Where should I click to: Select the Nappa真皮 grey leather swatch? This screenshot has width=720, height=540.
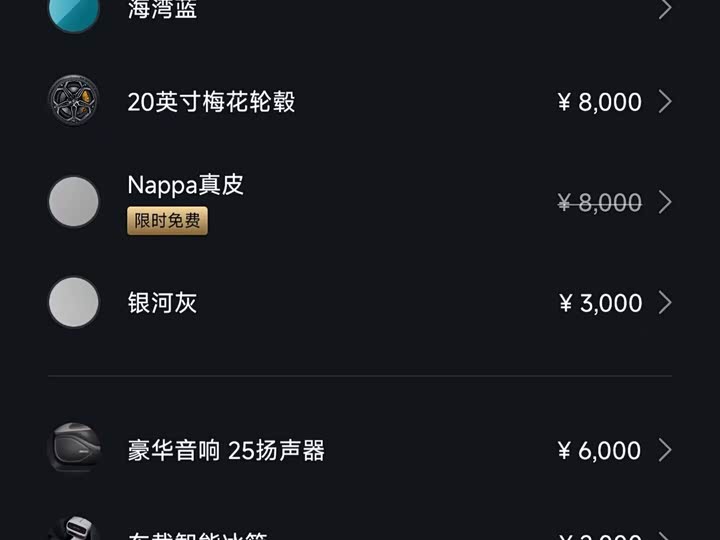pyautogui.click(x=74, y=201)
